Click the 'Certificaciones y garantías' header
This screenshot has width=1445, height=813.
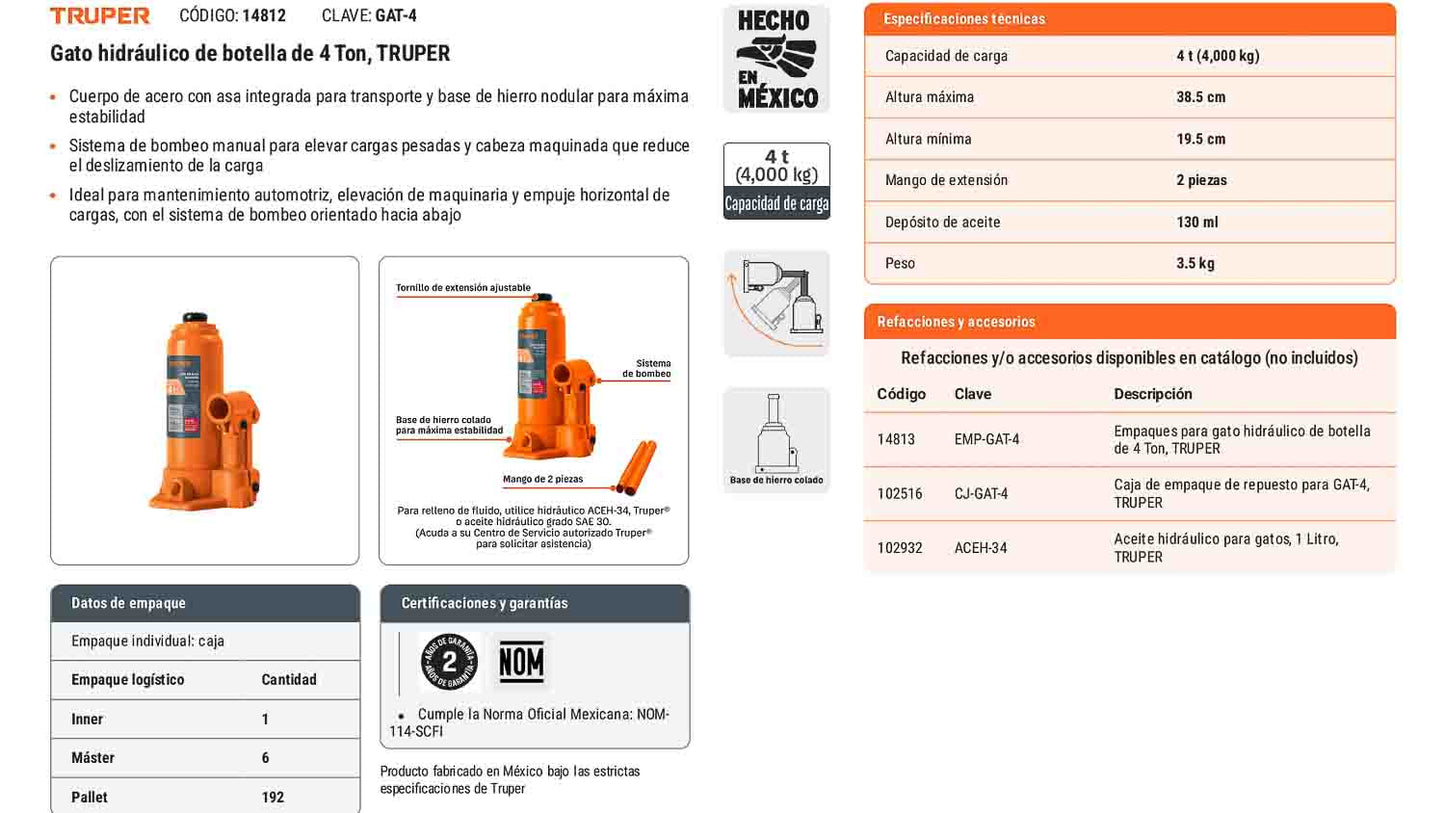pos(535,604)
